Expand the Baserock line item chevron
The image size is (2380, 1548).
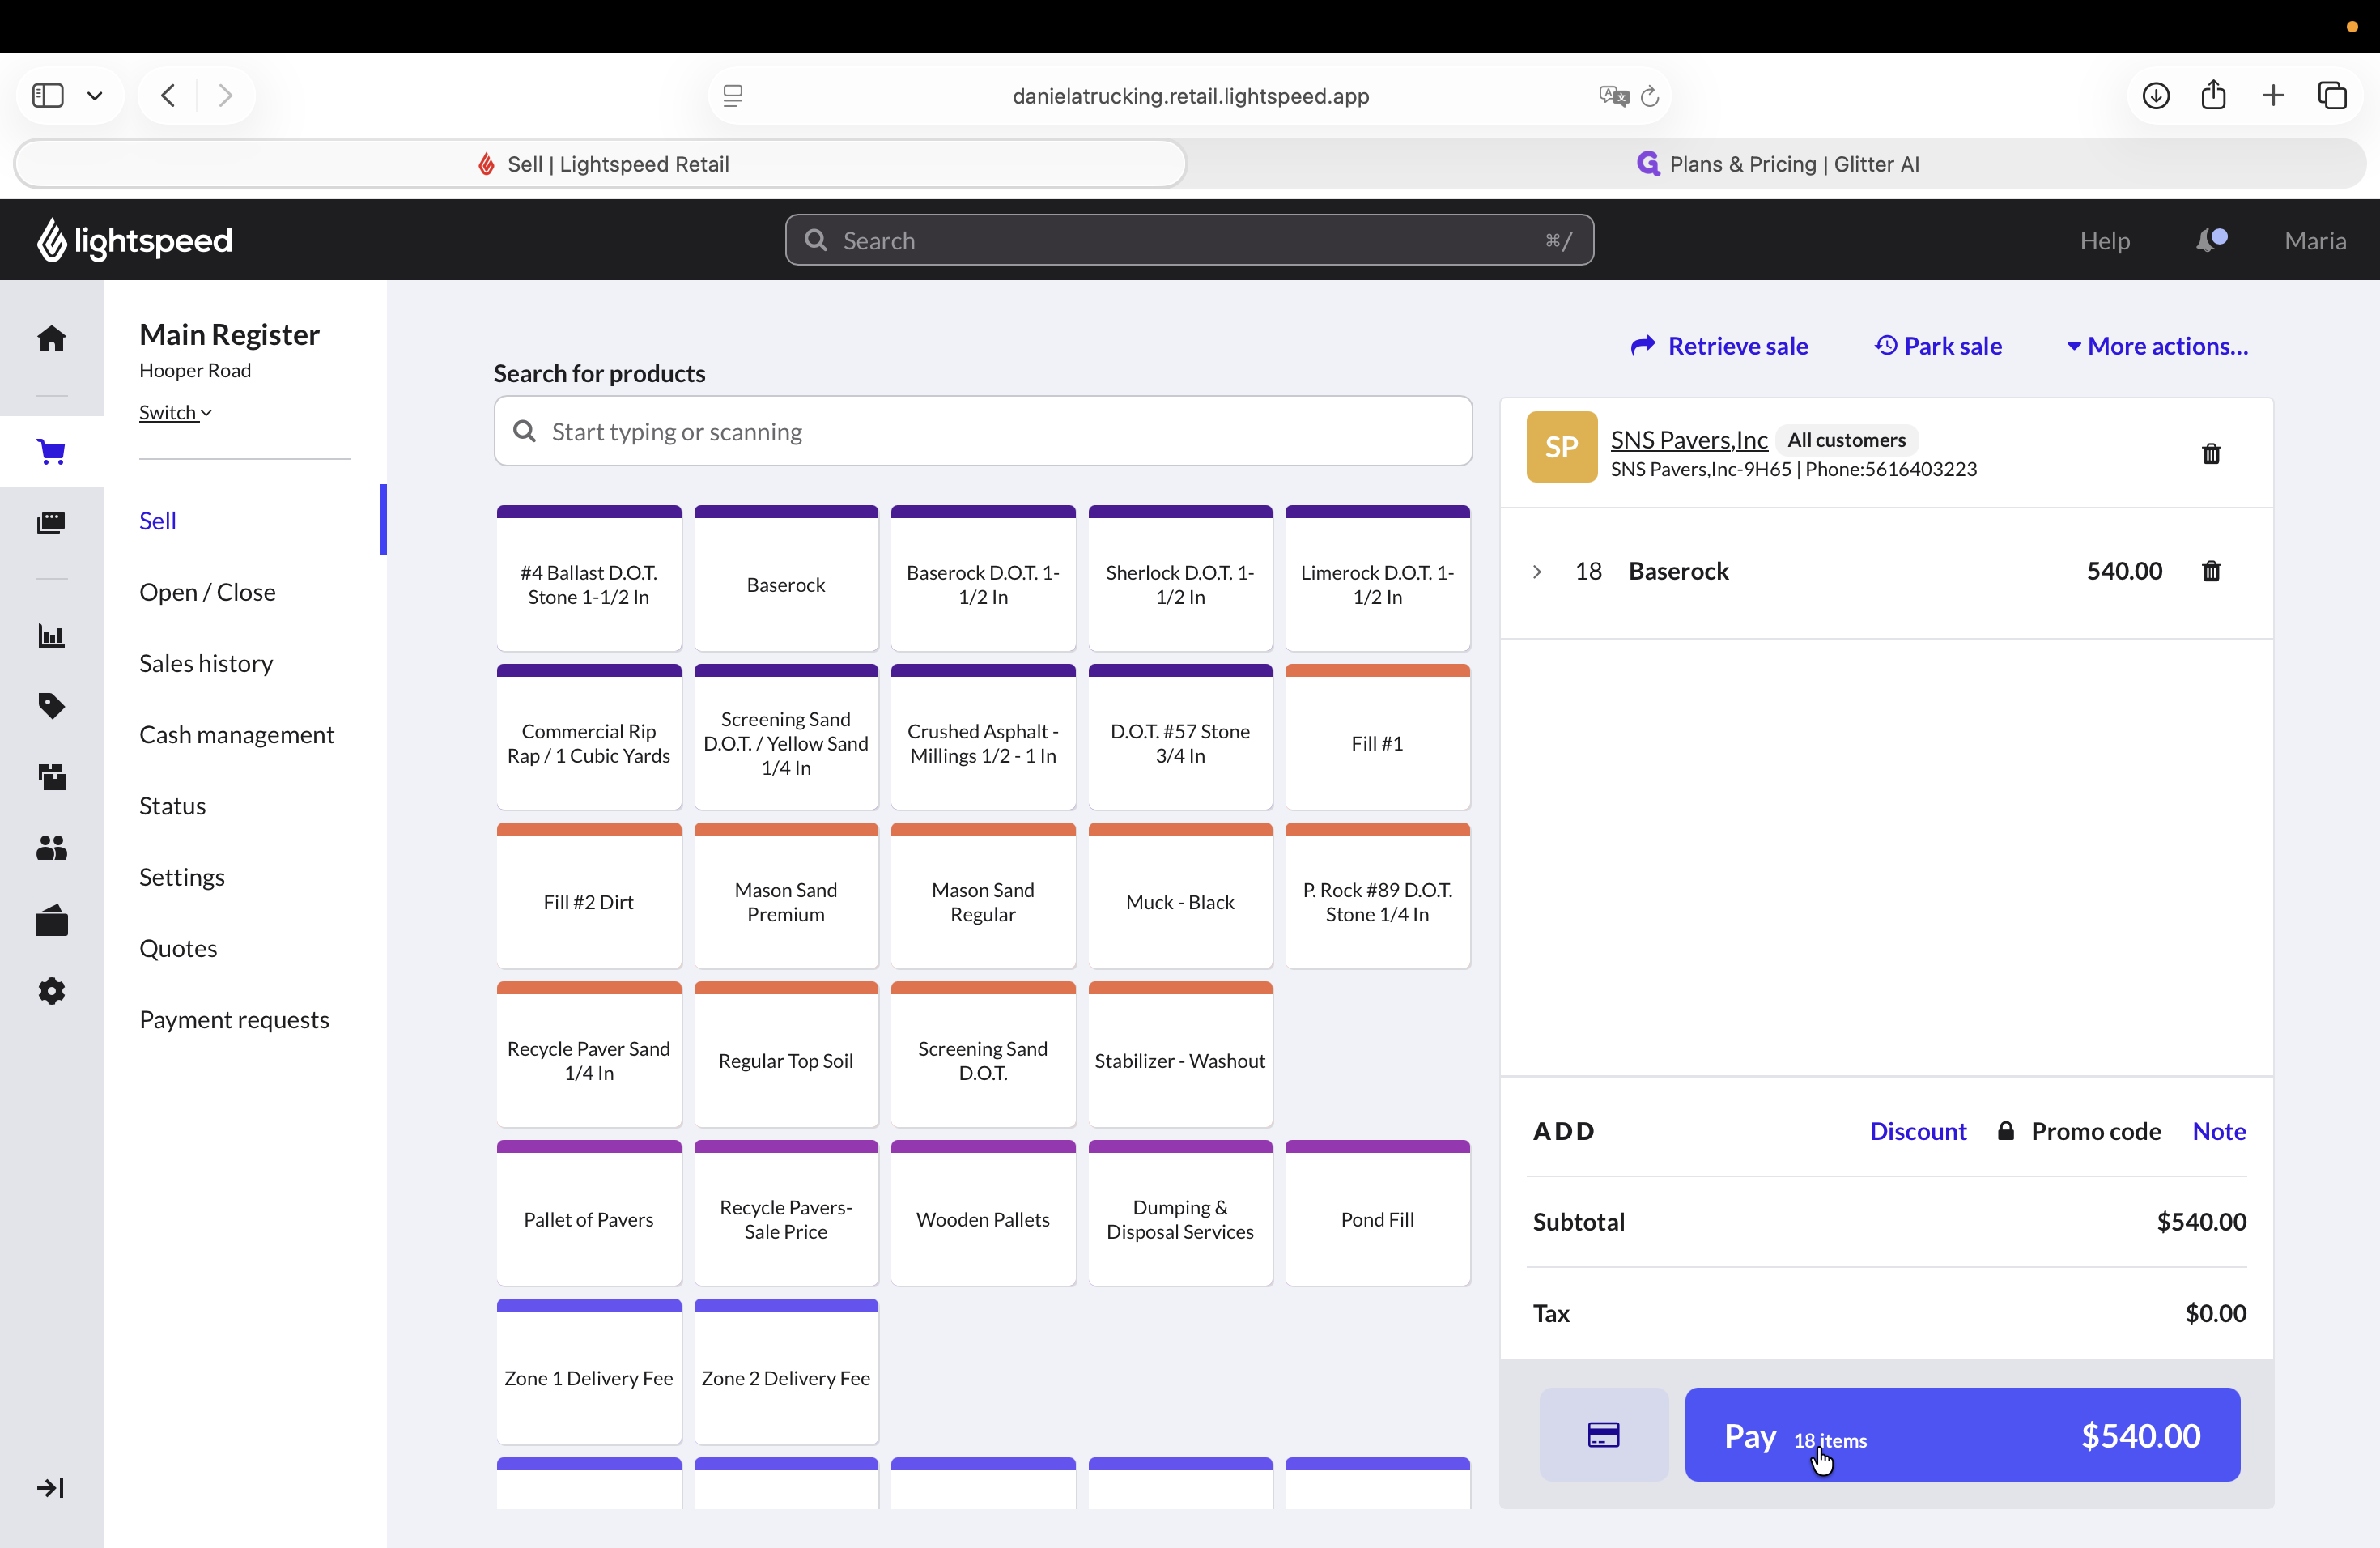click(1537, 571)
